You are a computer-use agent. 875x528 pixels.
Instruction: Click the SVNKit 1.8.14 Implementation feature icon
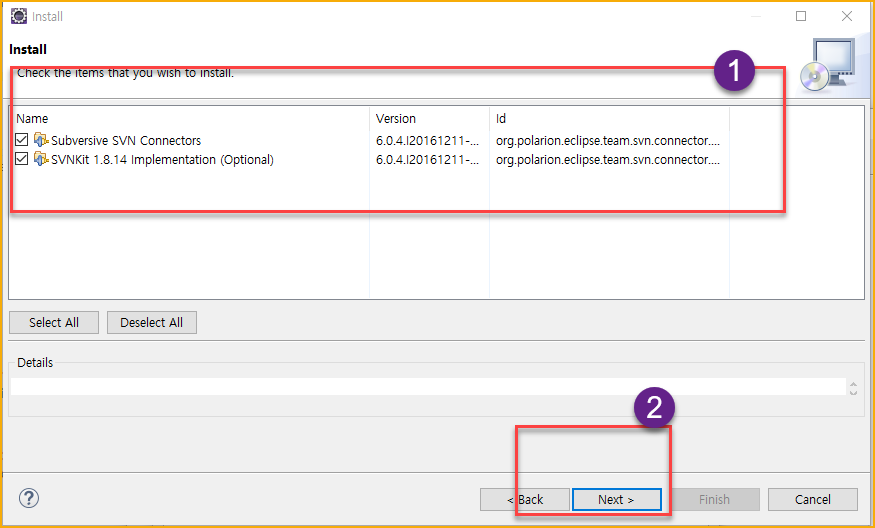[41, 159]
